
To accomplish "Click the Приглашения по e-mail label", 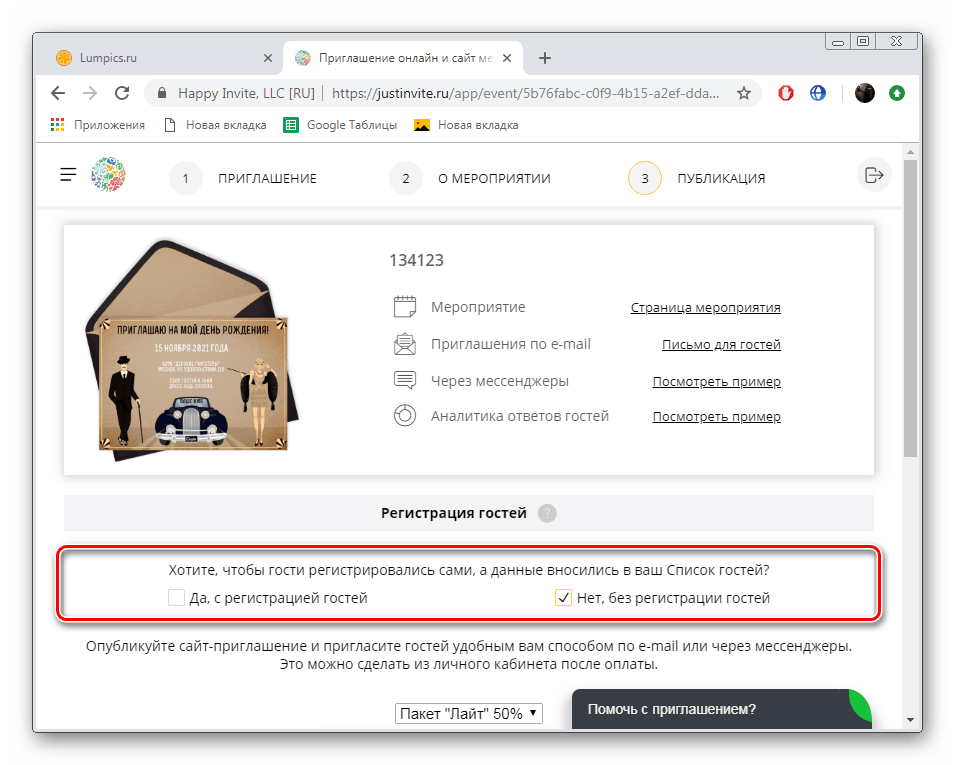I will pyautogui.click(x=511, y=344).
